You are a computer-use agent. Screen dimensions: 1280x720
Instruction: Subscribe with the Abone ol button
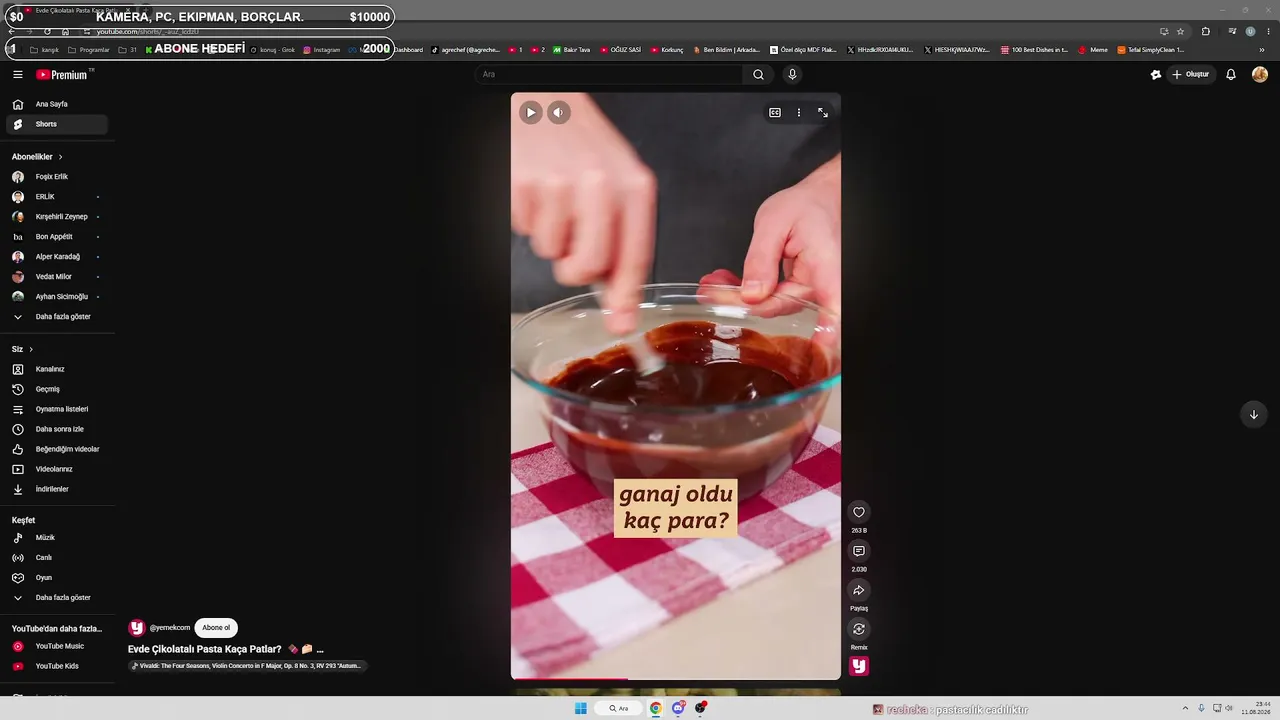coord(216,628)
